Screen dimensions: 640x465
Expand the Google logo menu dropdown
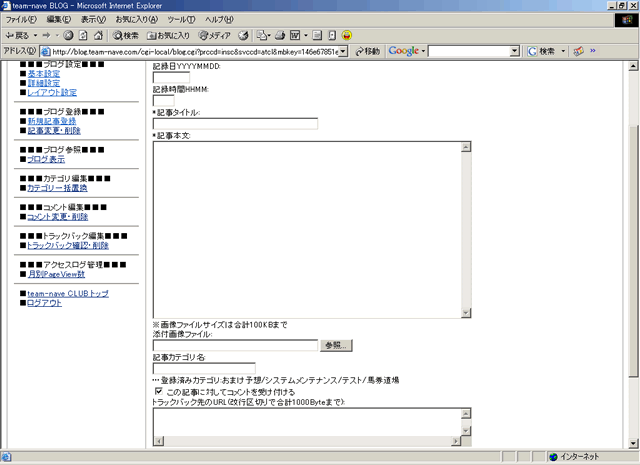[423, 51]
